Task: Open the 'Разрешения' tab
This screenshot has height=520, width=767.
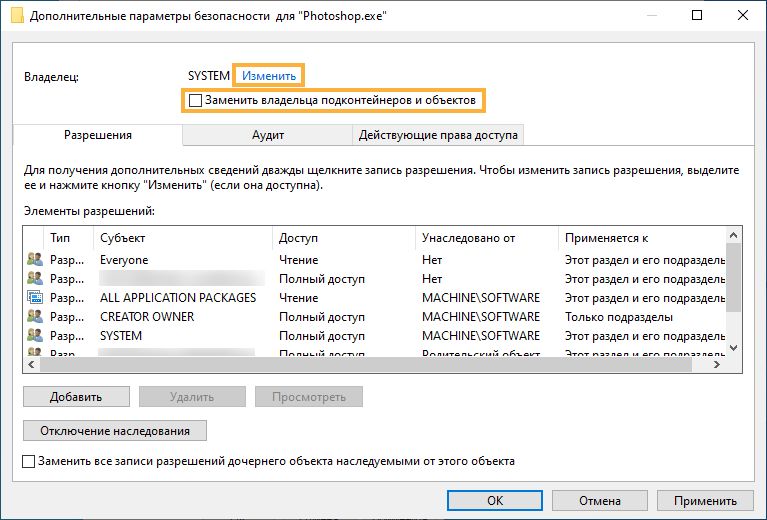Action: click(98, 135)
